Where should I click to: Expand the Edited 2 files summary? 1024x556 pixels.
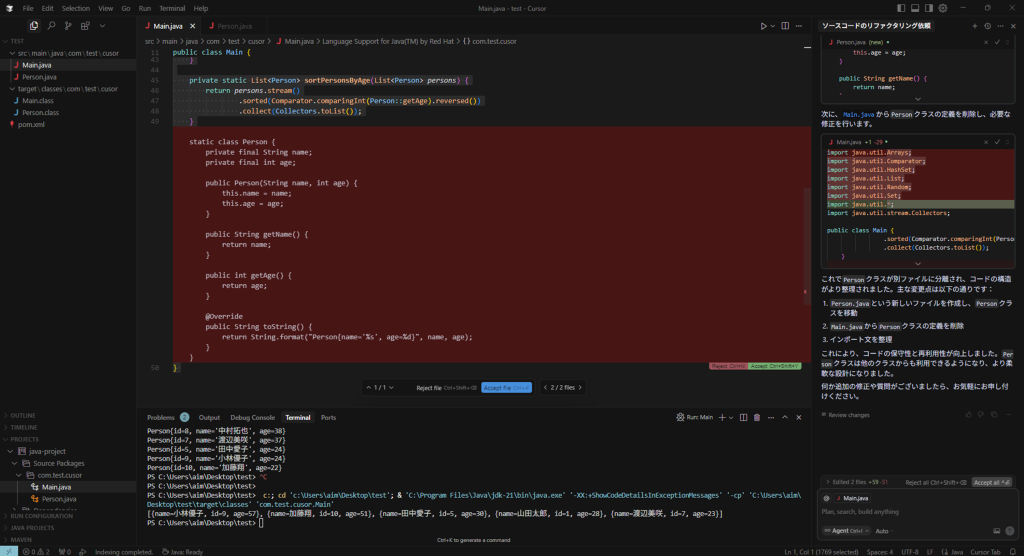click(856, 482)
